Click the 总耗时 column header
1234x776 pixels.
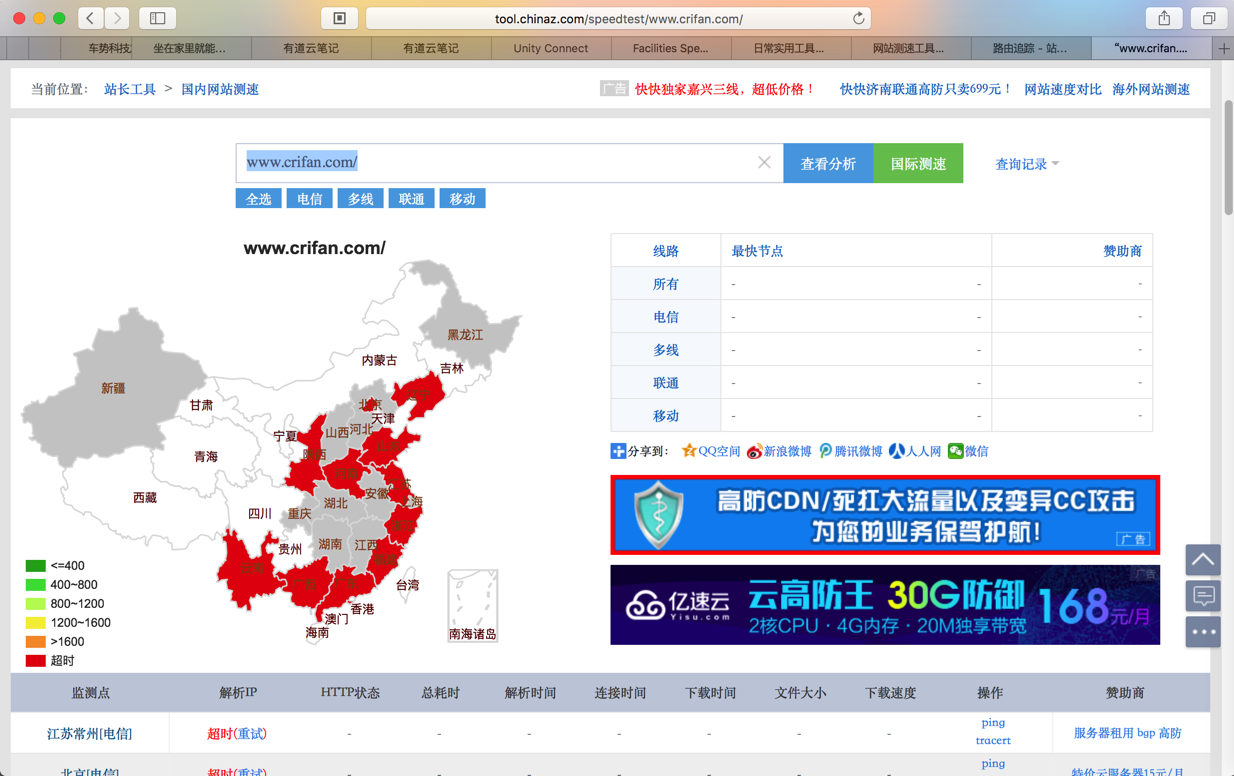point(440,692)
